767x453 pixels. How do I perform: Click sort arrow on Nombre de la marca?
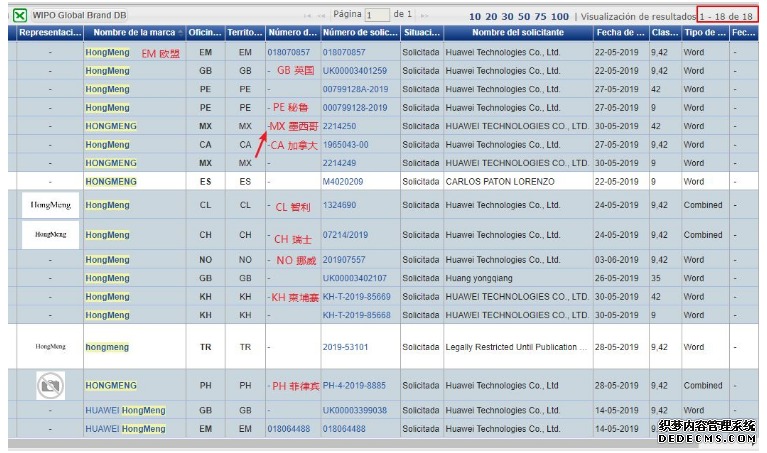coord(180,33)
